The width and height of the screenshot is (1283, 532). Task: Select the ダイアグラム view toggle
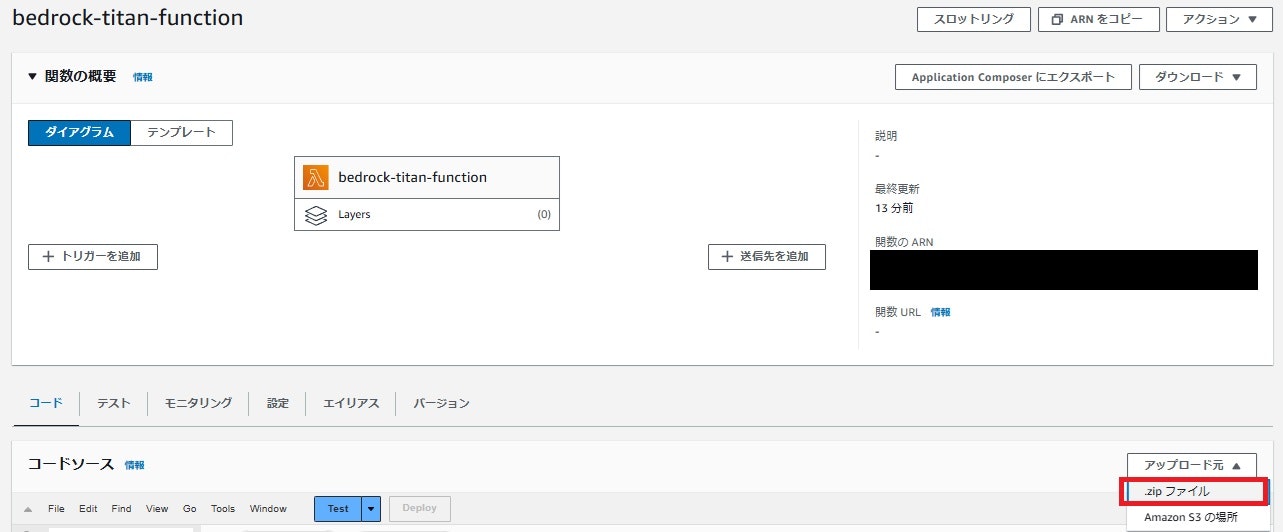click(79, 132)
